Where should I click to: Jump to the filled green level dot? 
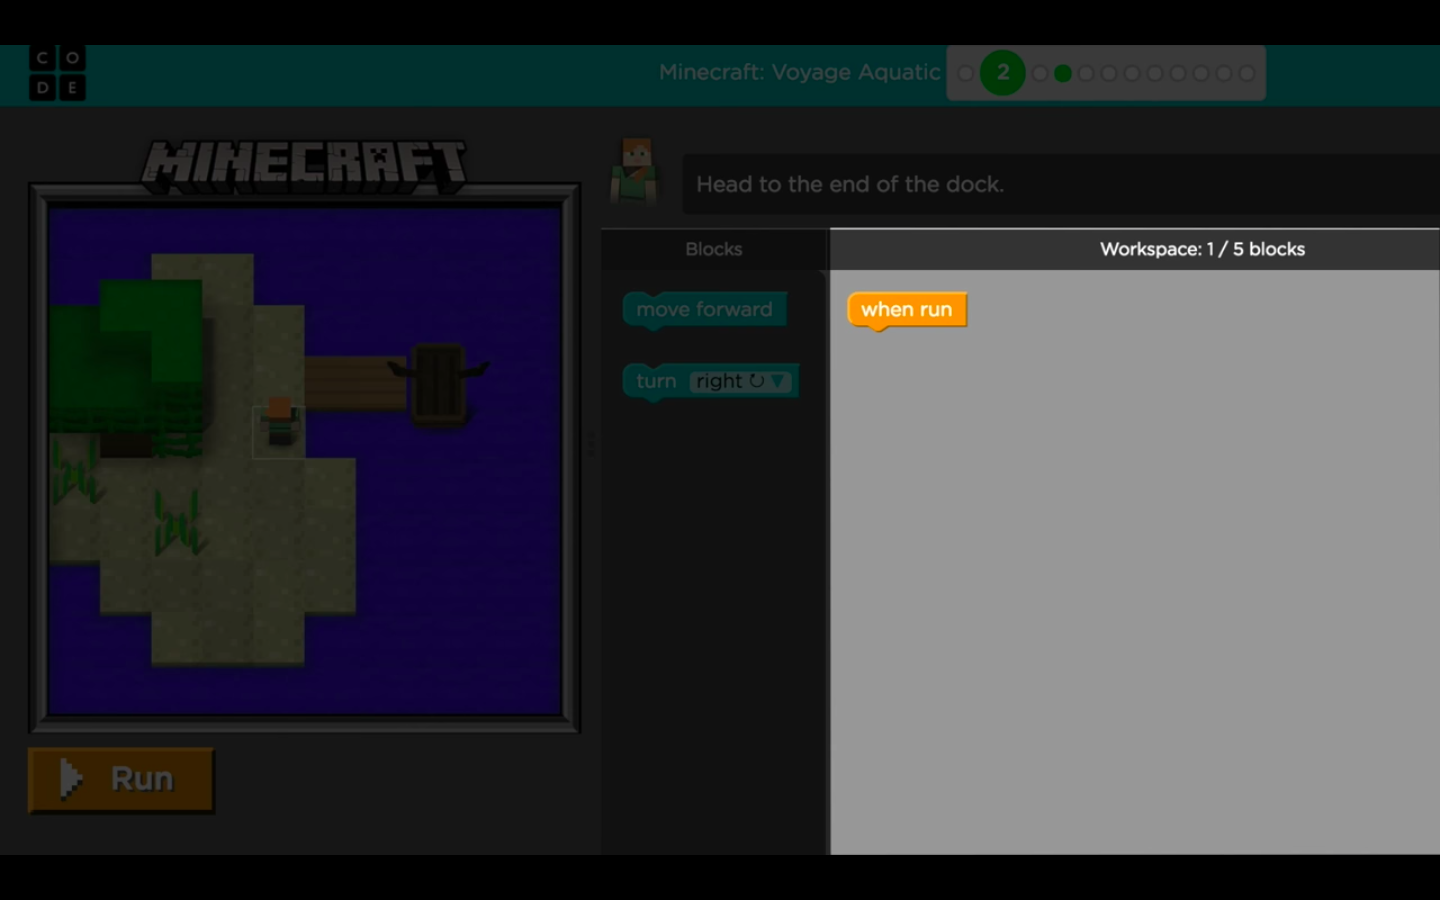(1063, 73)
